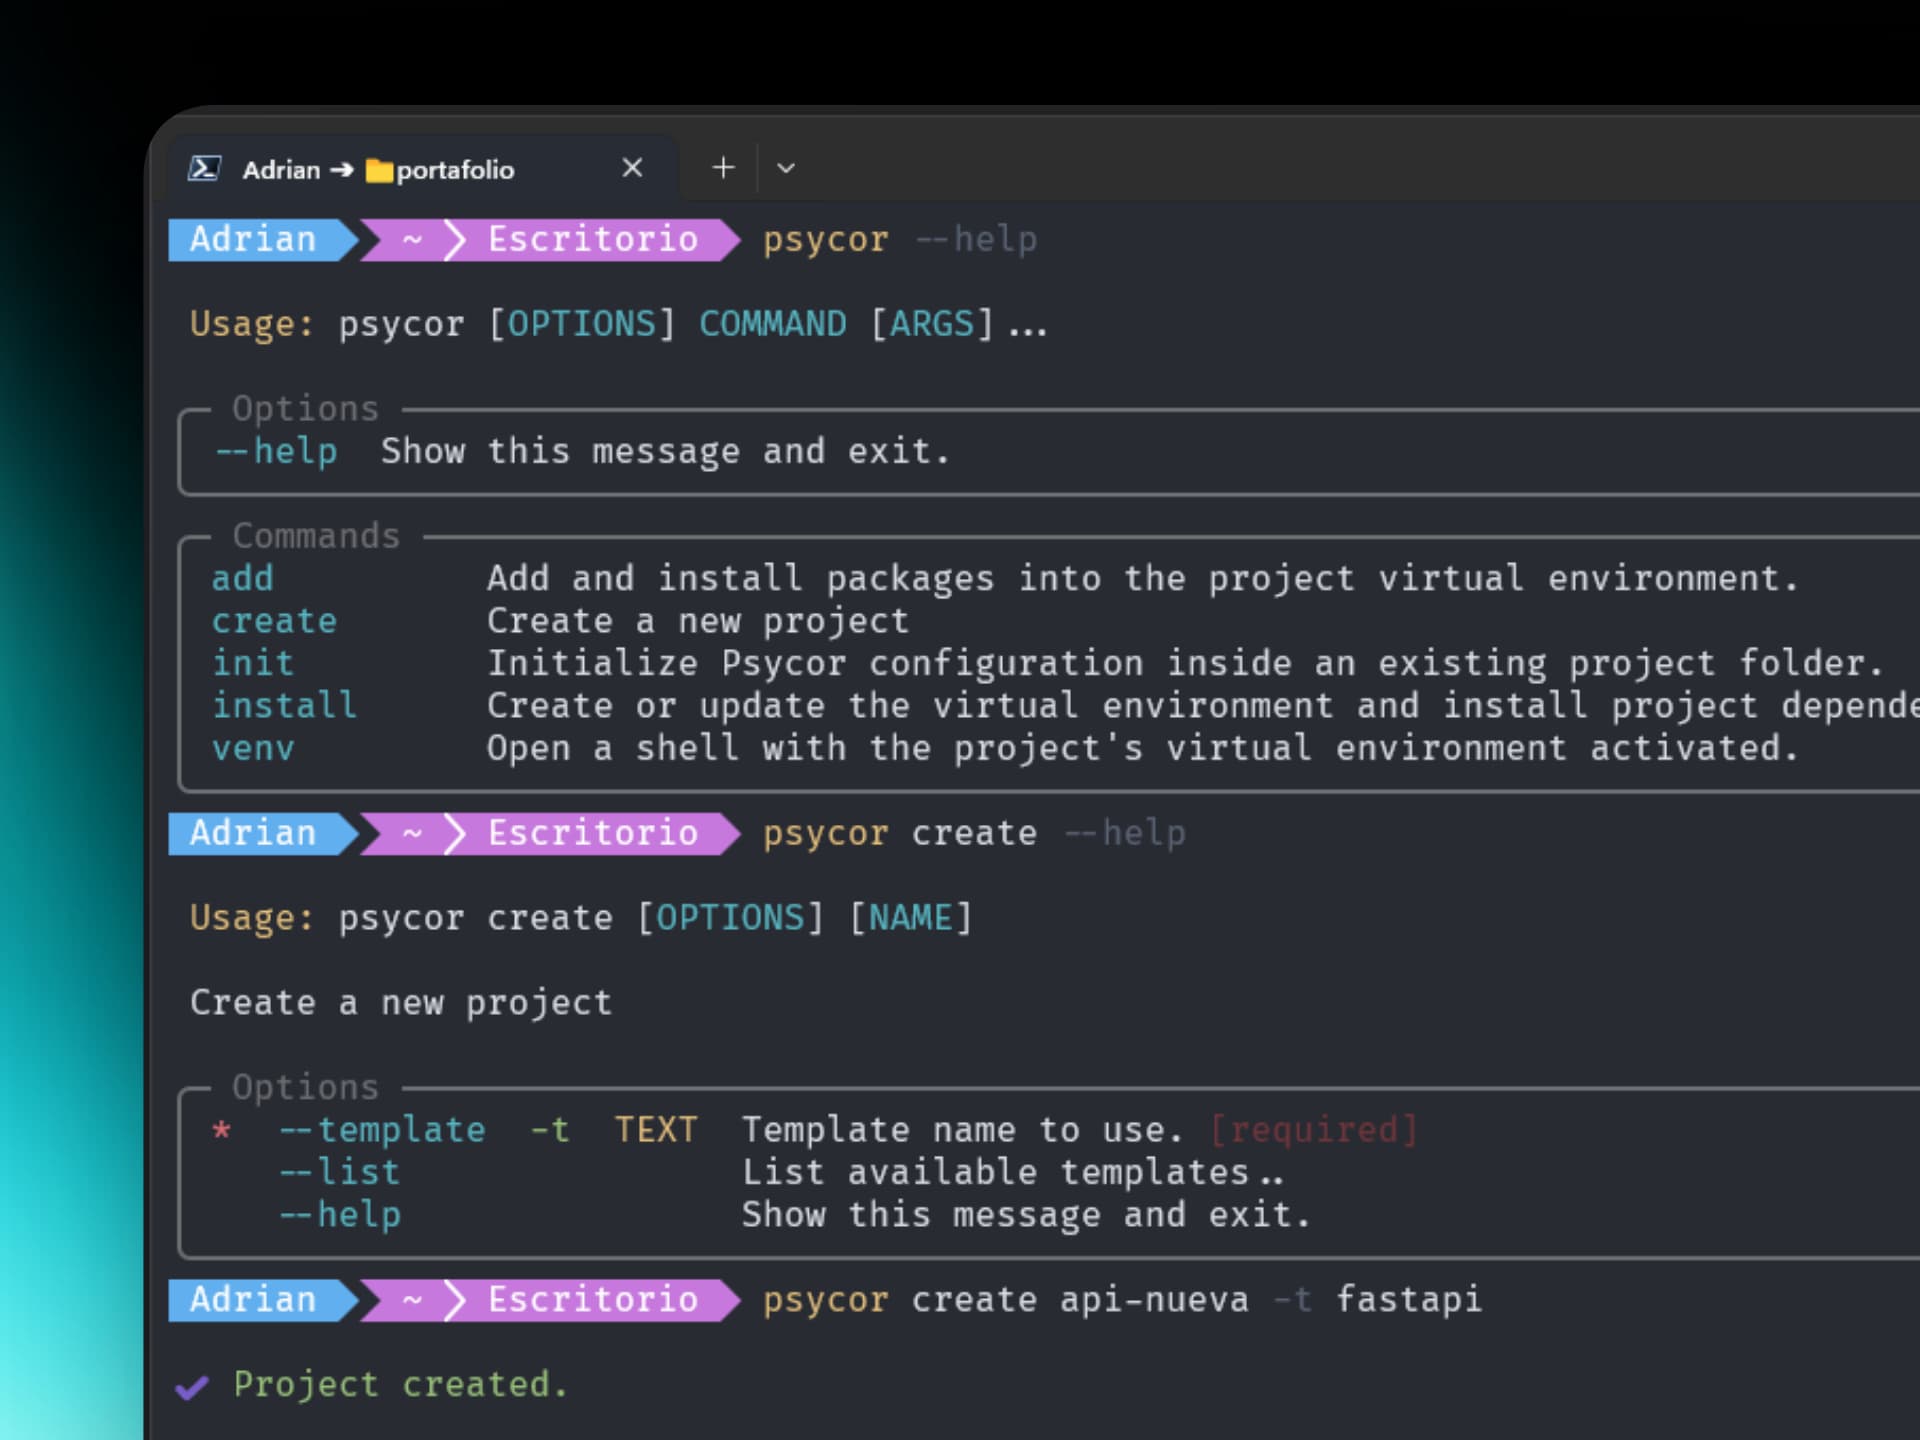Viewport: 1920px width, 1440px height.
Task: Close the Adrian portafolio tab
Action: pyautogui.click(x=632, y=168)
